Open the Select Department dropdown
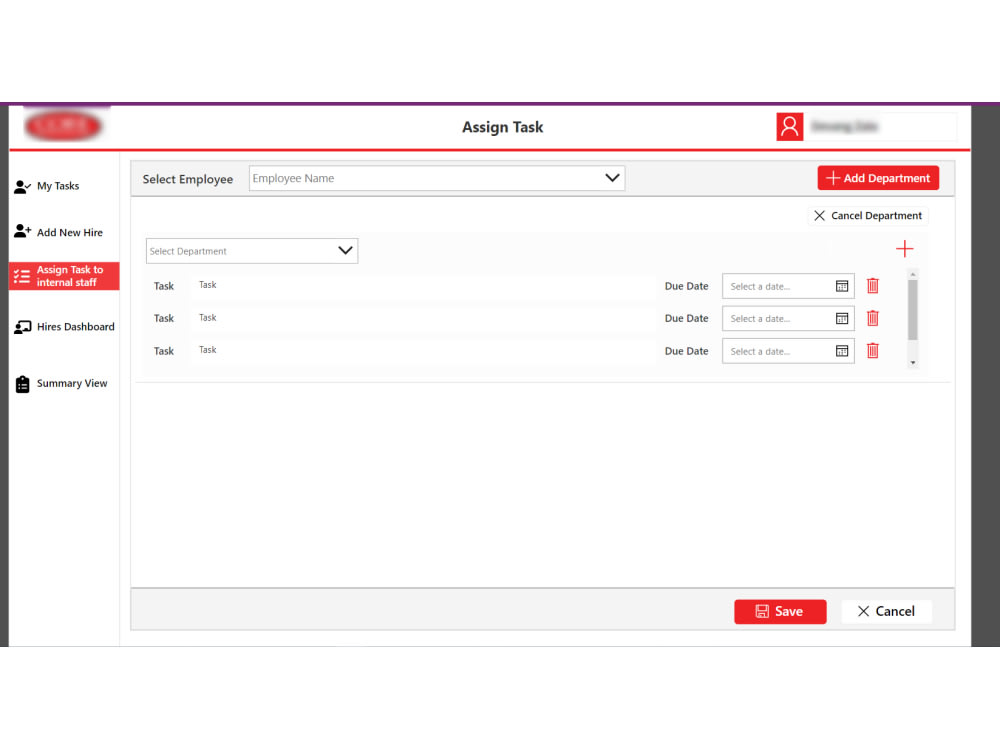1000x750 pixels. (252, 251)
